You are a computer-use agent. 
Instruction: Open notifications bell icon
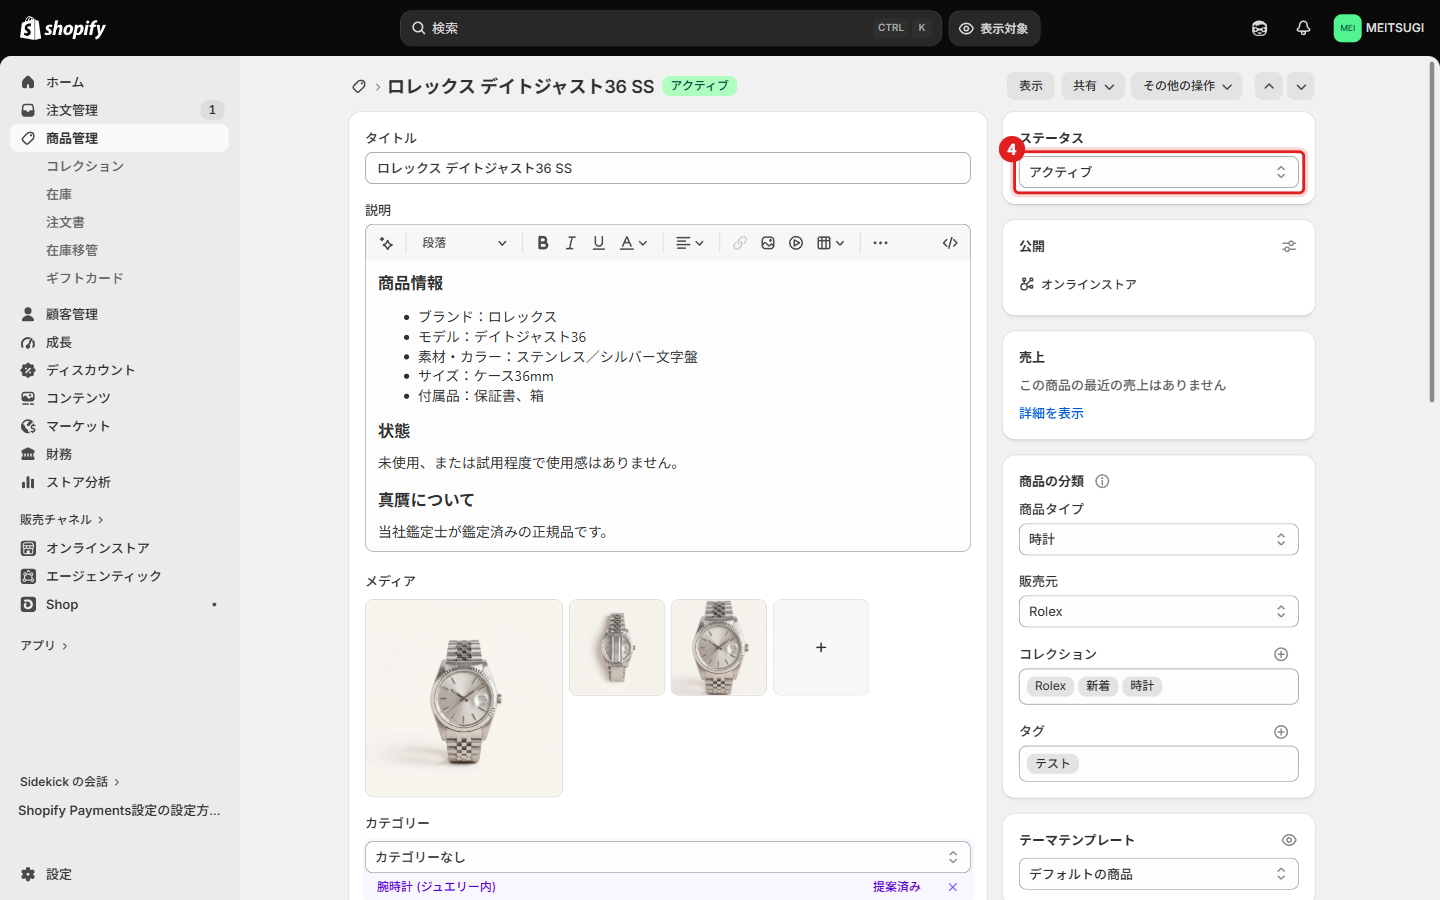pyautogui.click(x=1303, y=28)
